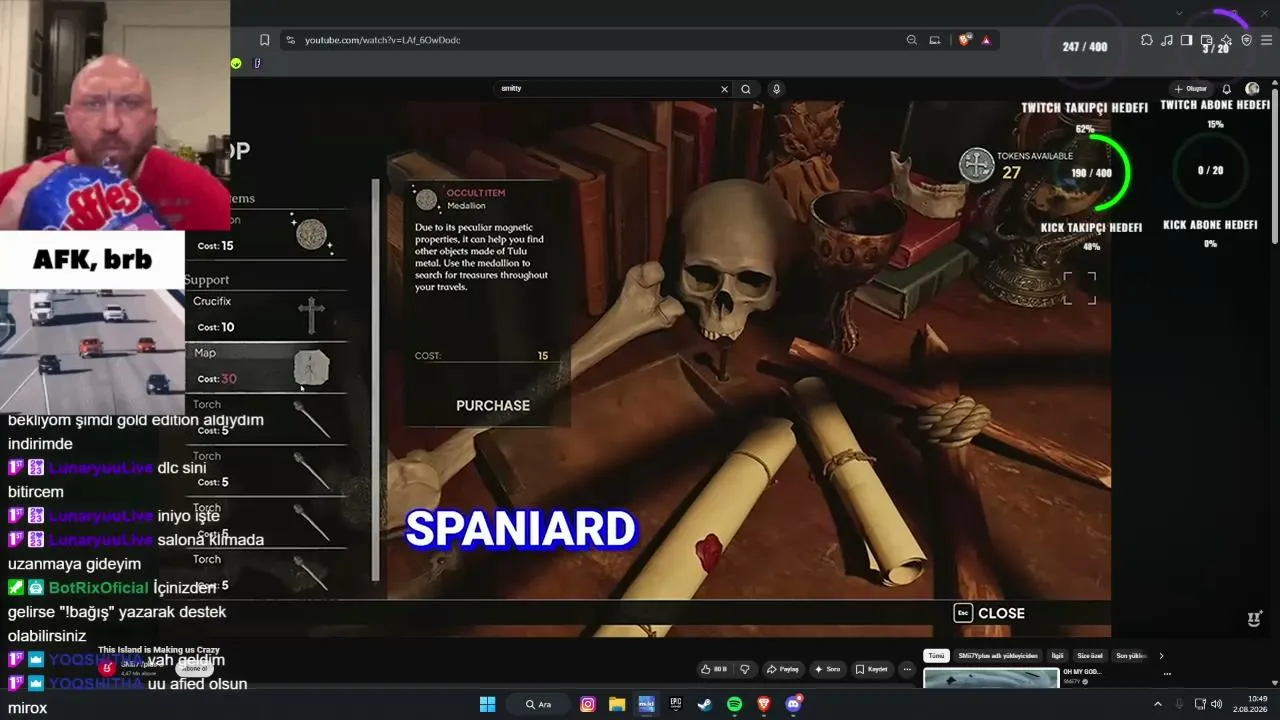Show more filter chips with arrow

coord(1161,656)
